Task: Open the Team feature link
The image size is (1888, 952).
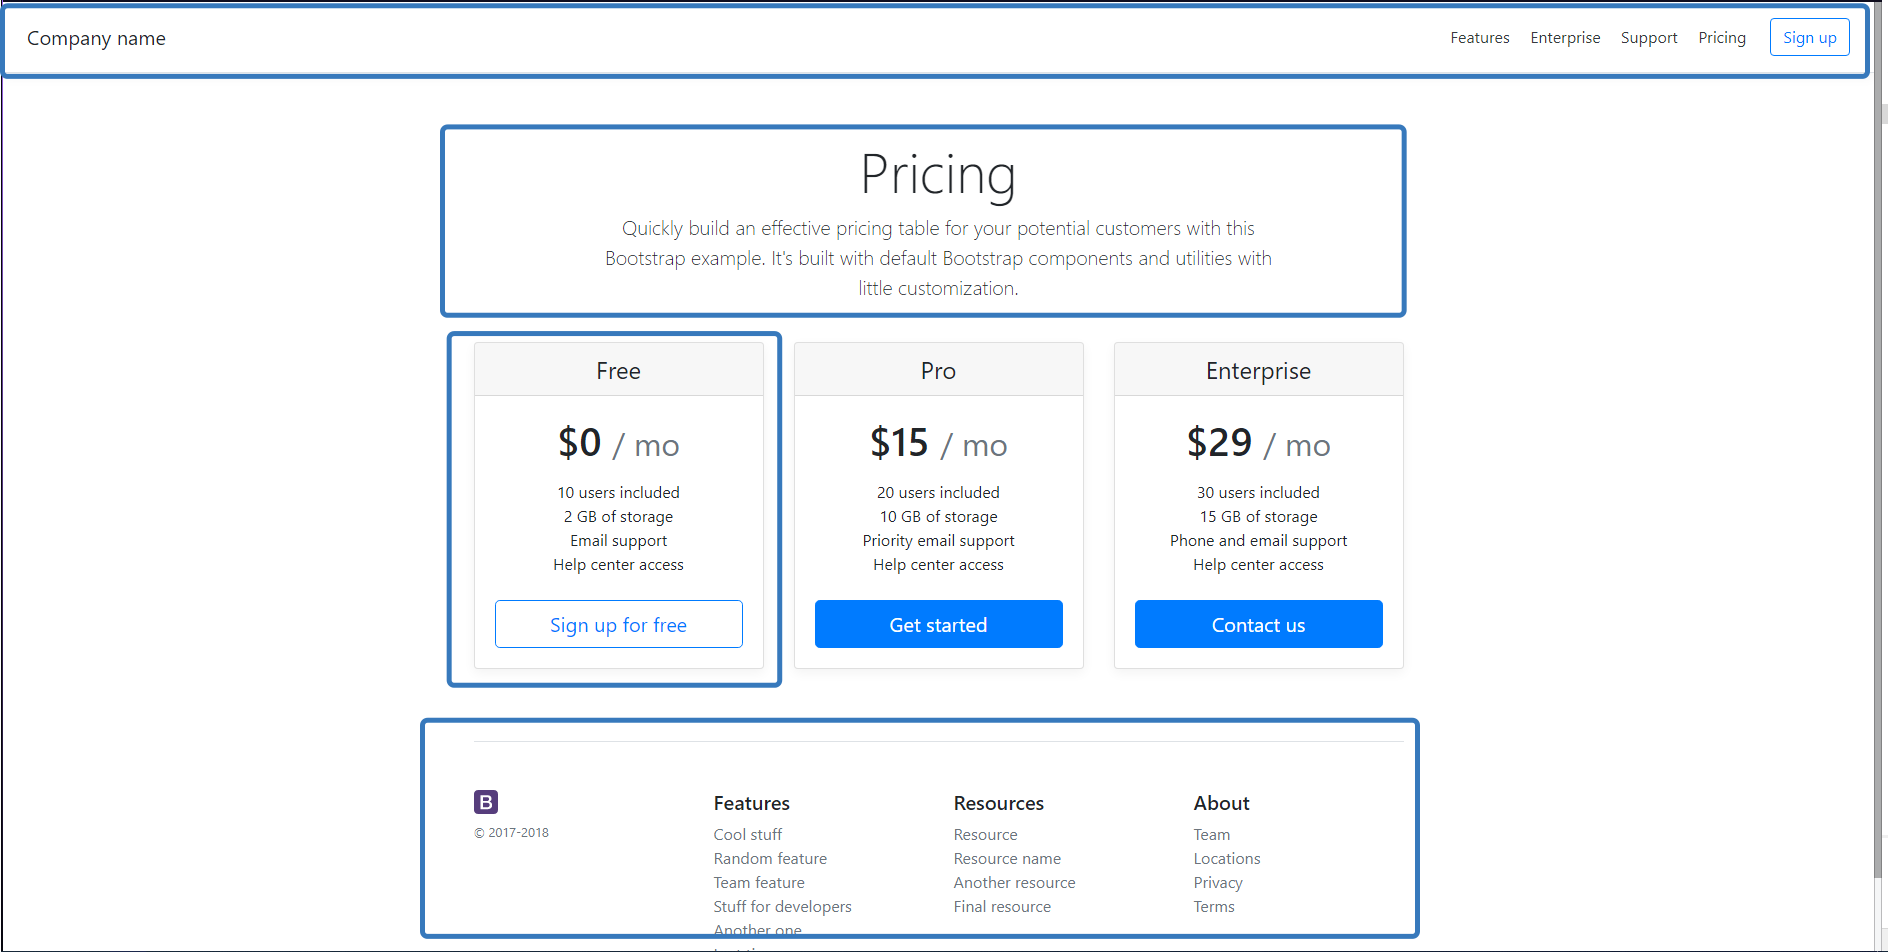Action: pyautogui.click(x=758, y=882)
